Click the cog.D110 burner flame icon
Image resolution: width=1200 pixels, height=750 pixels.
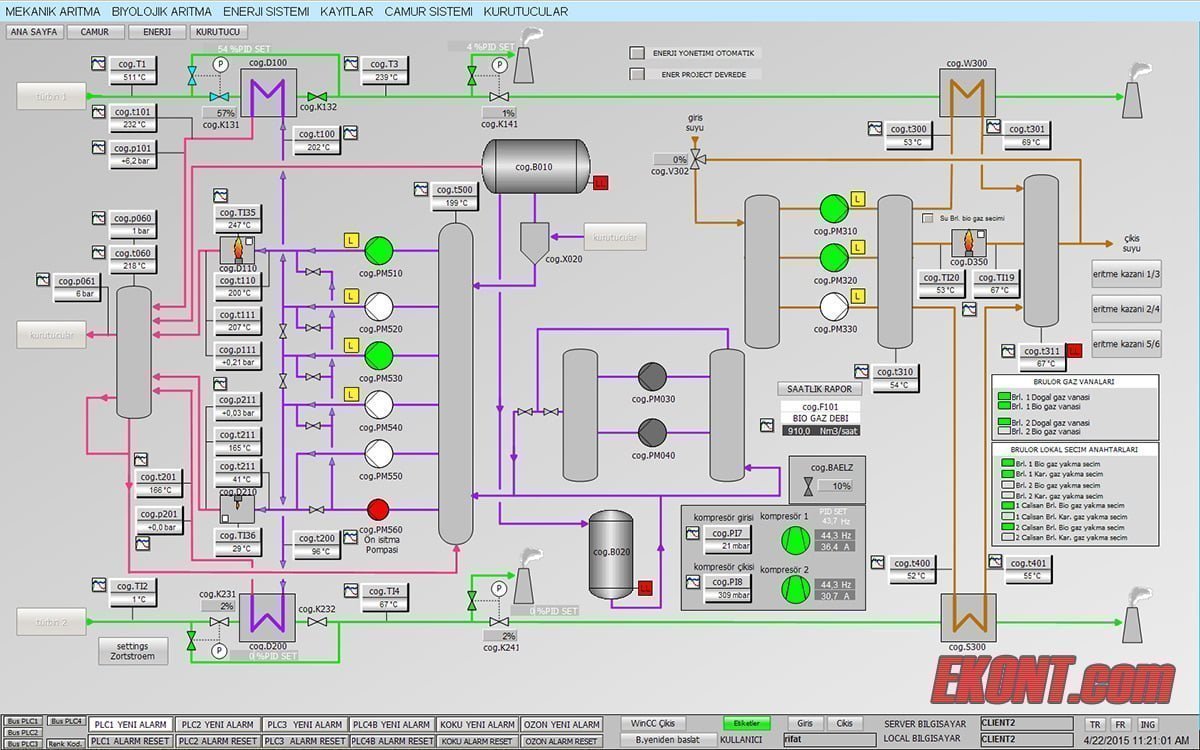237,249
